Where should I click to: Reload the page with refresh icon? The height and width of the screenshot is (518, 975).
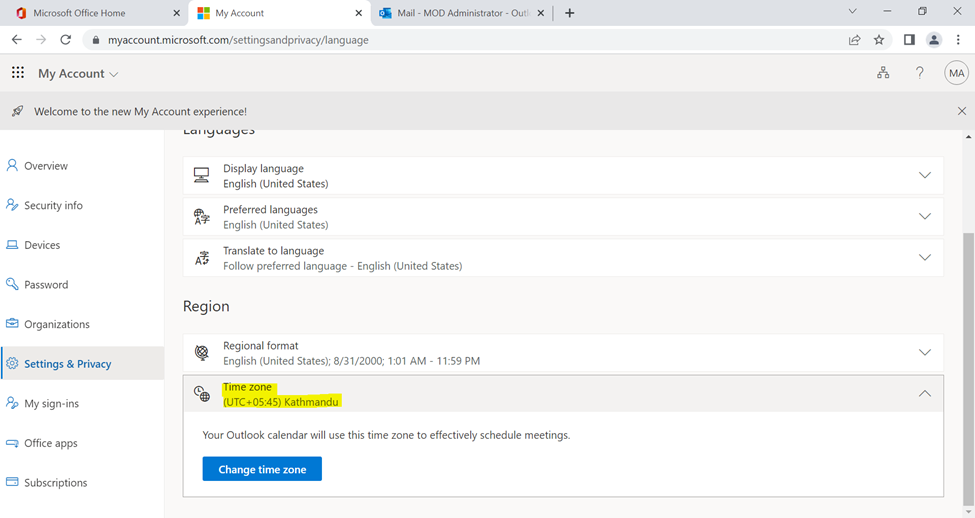pos(65,40)
